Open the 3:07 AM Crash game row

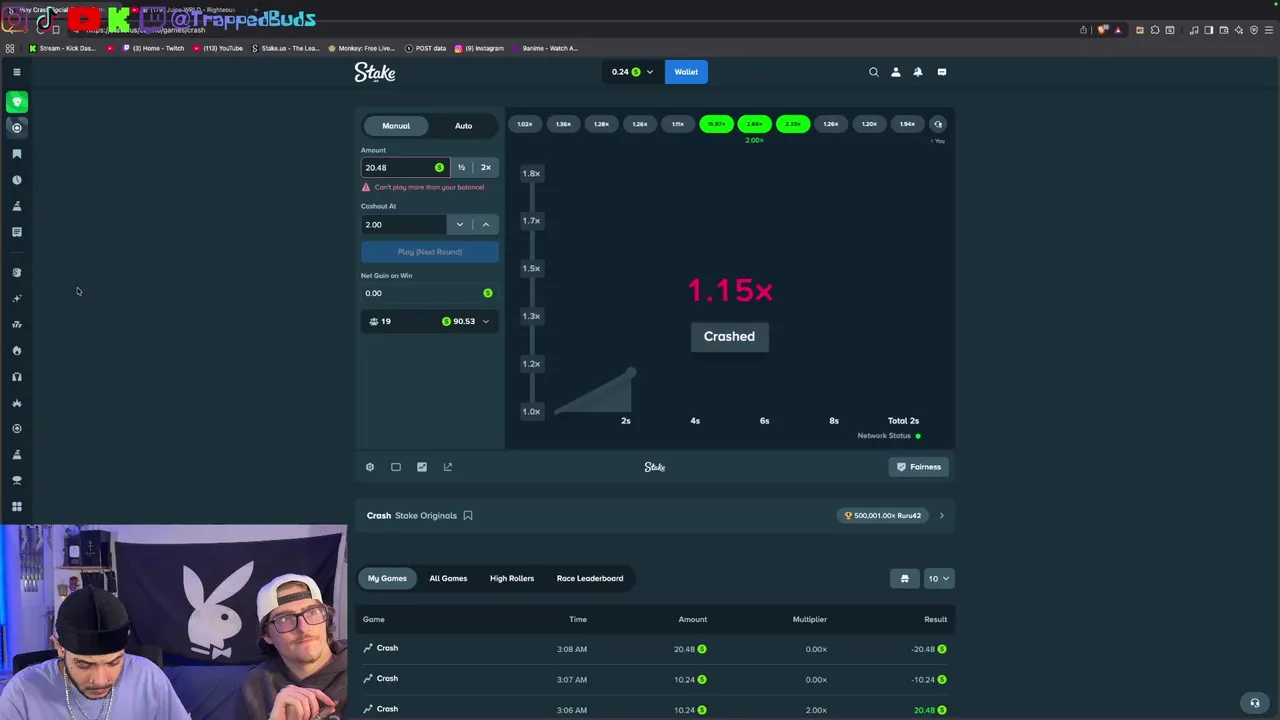tap(655, 679)
